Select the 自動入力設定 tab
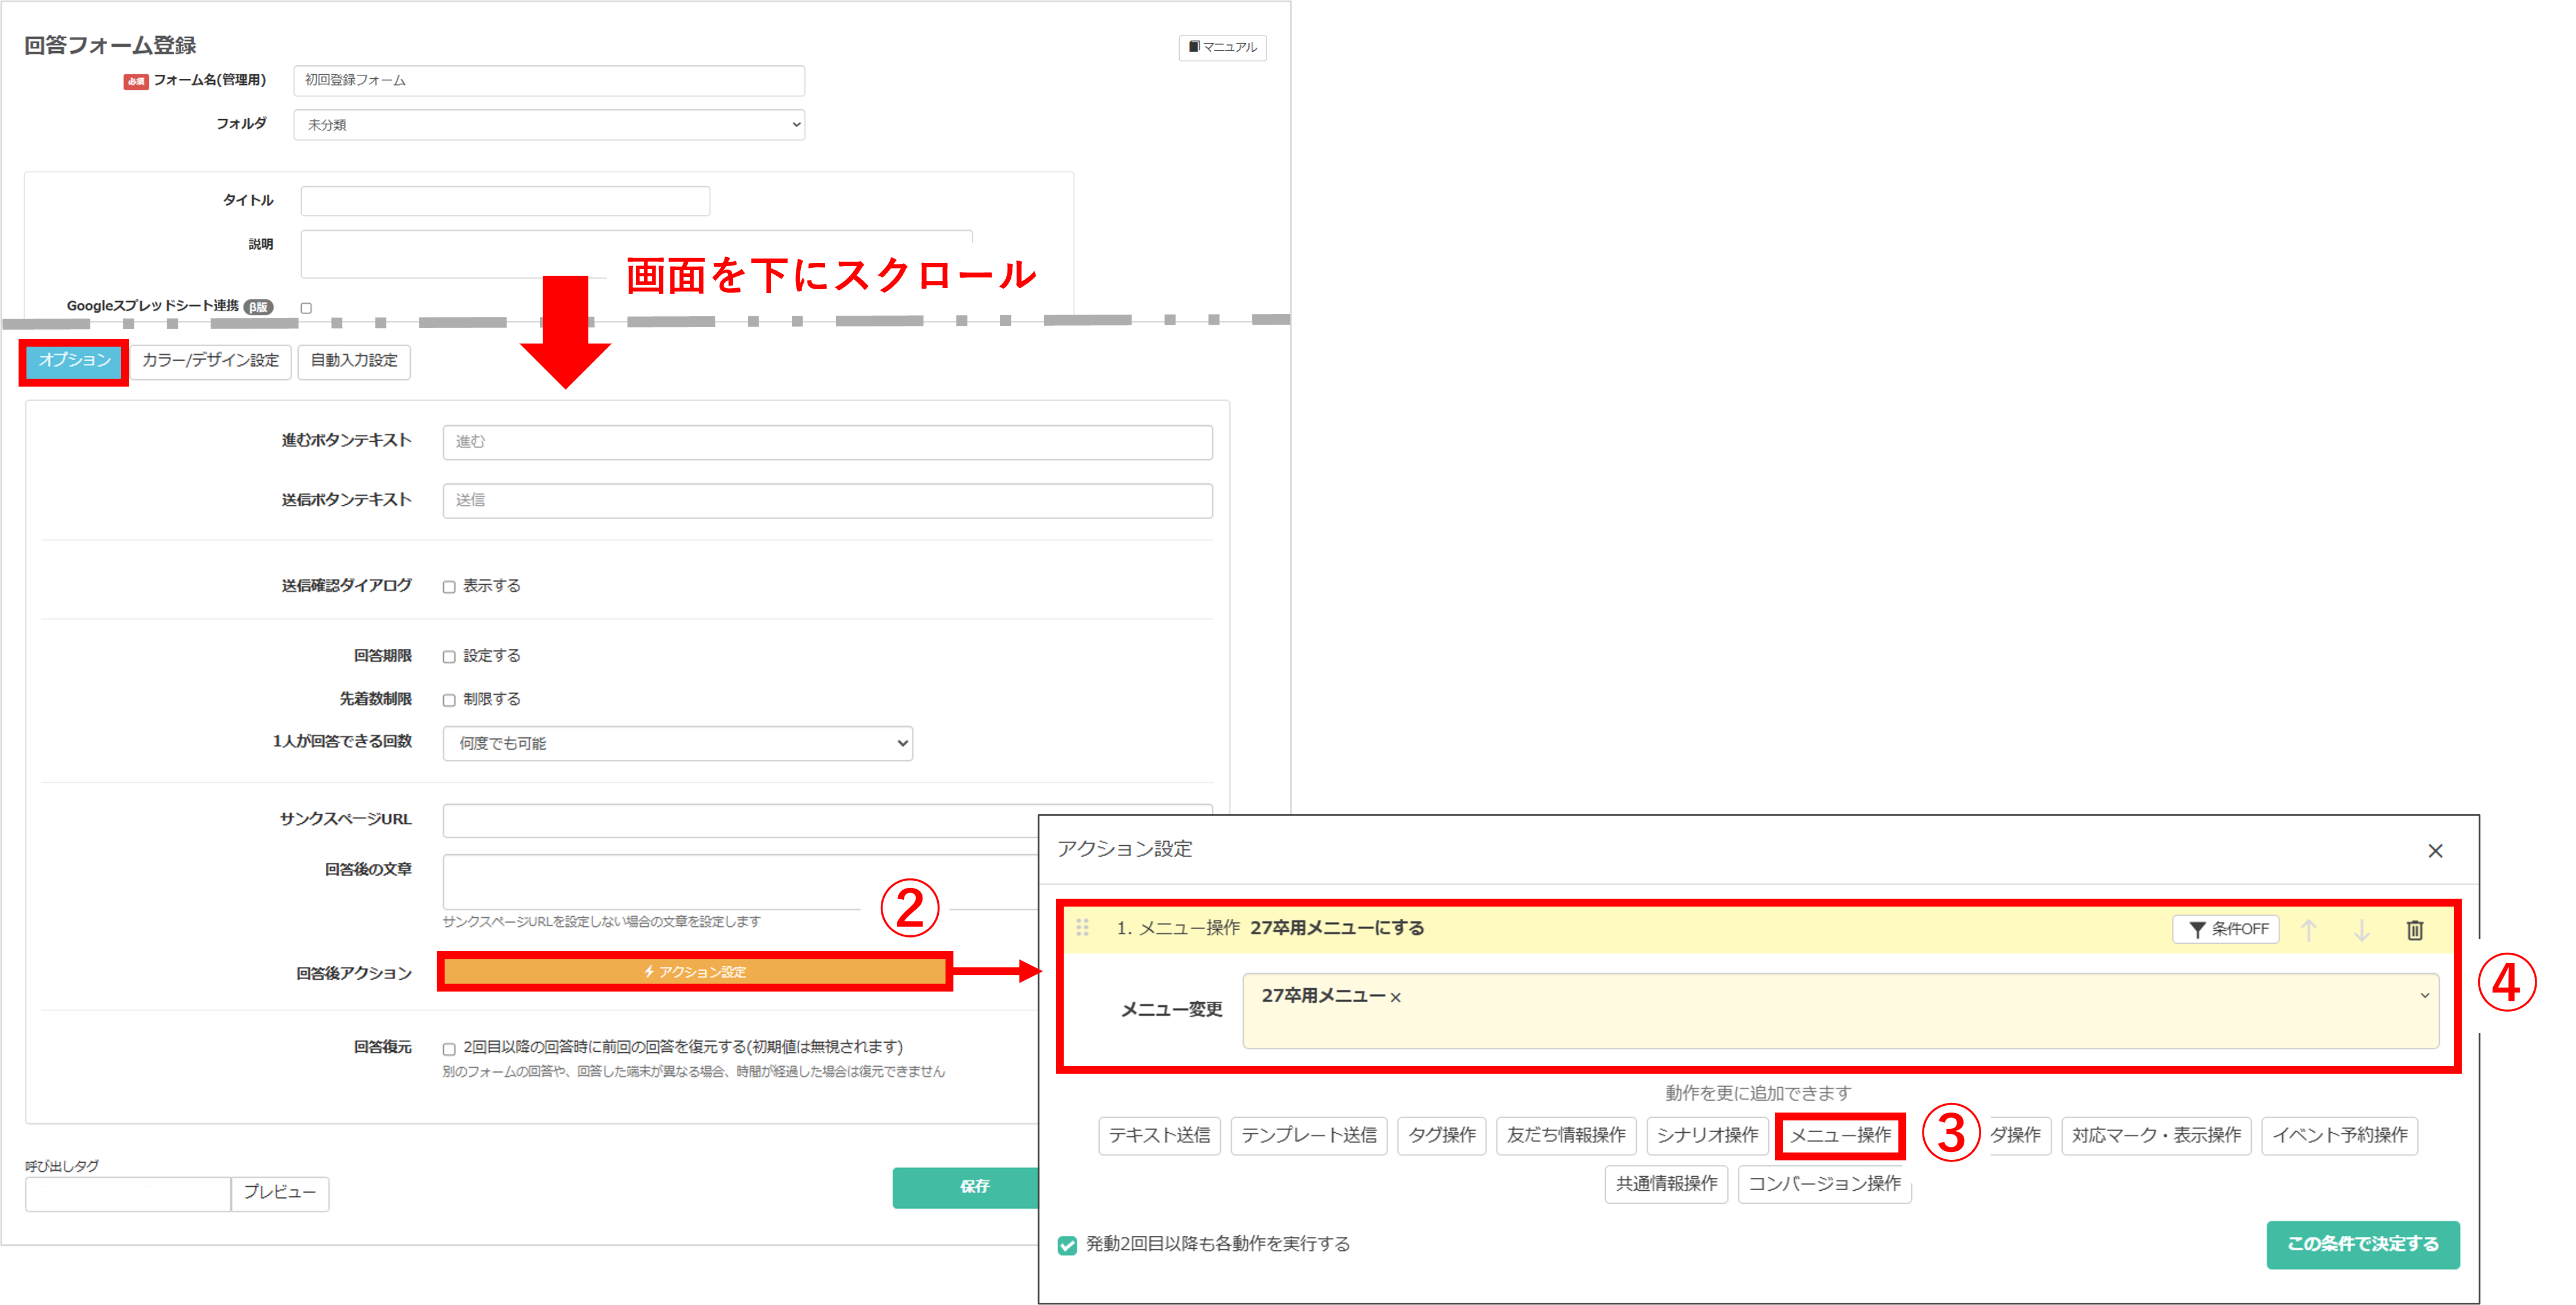Image resolution: width=2576 pixels, height=1305 pixels. click(x=354, y=362)
